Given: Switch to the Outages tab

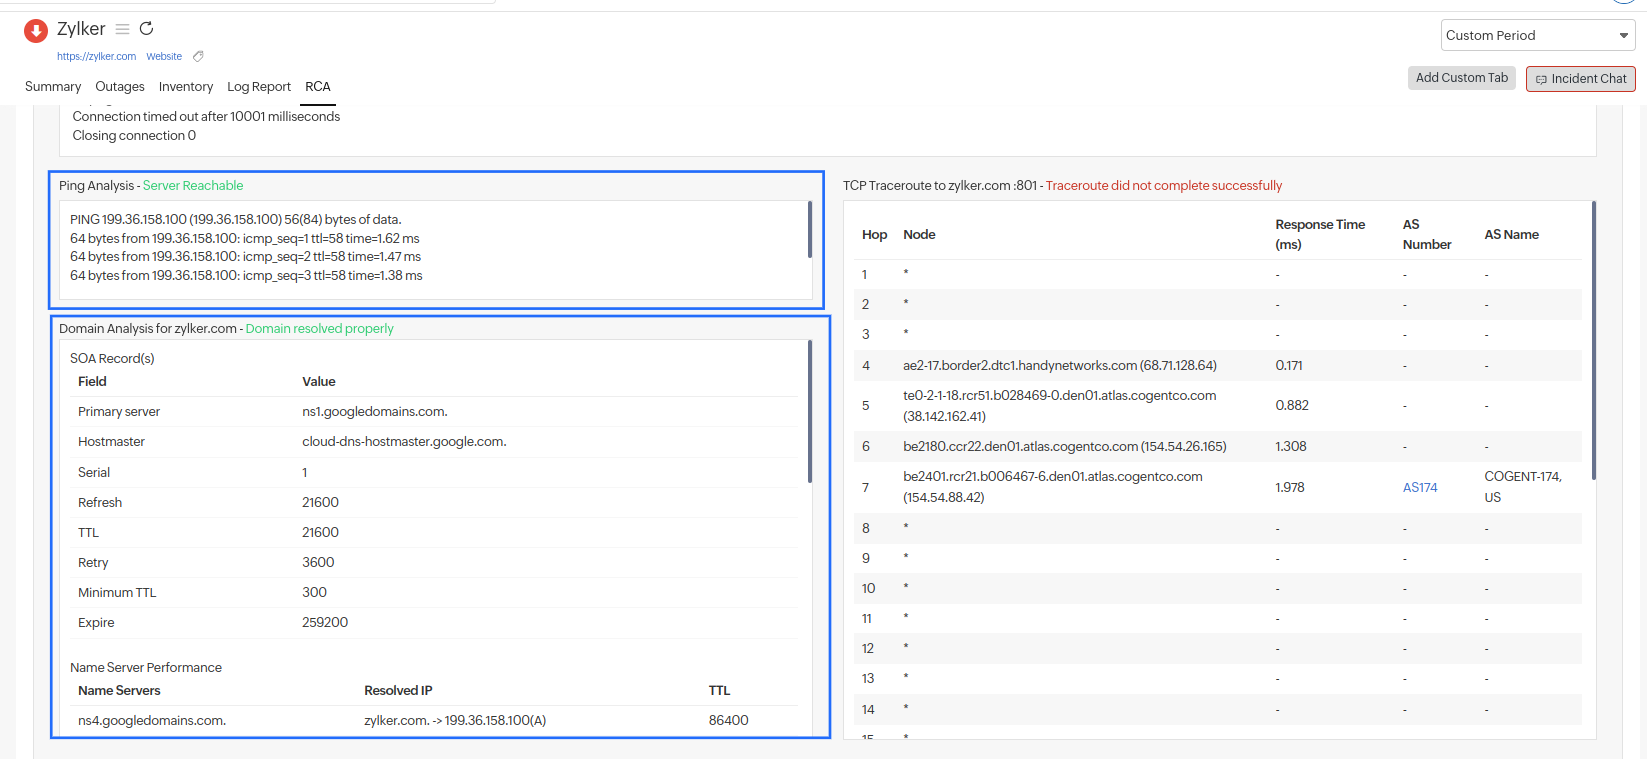Looking at the screenshot, I should [x=120, y=87].
